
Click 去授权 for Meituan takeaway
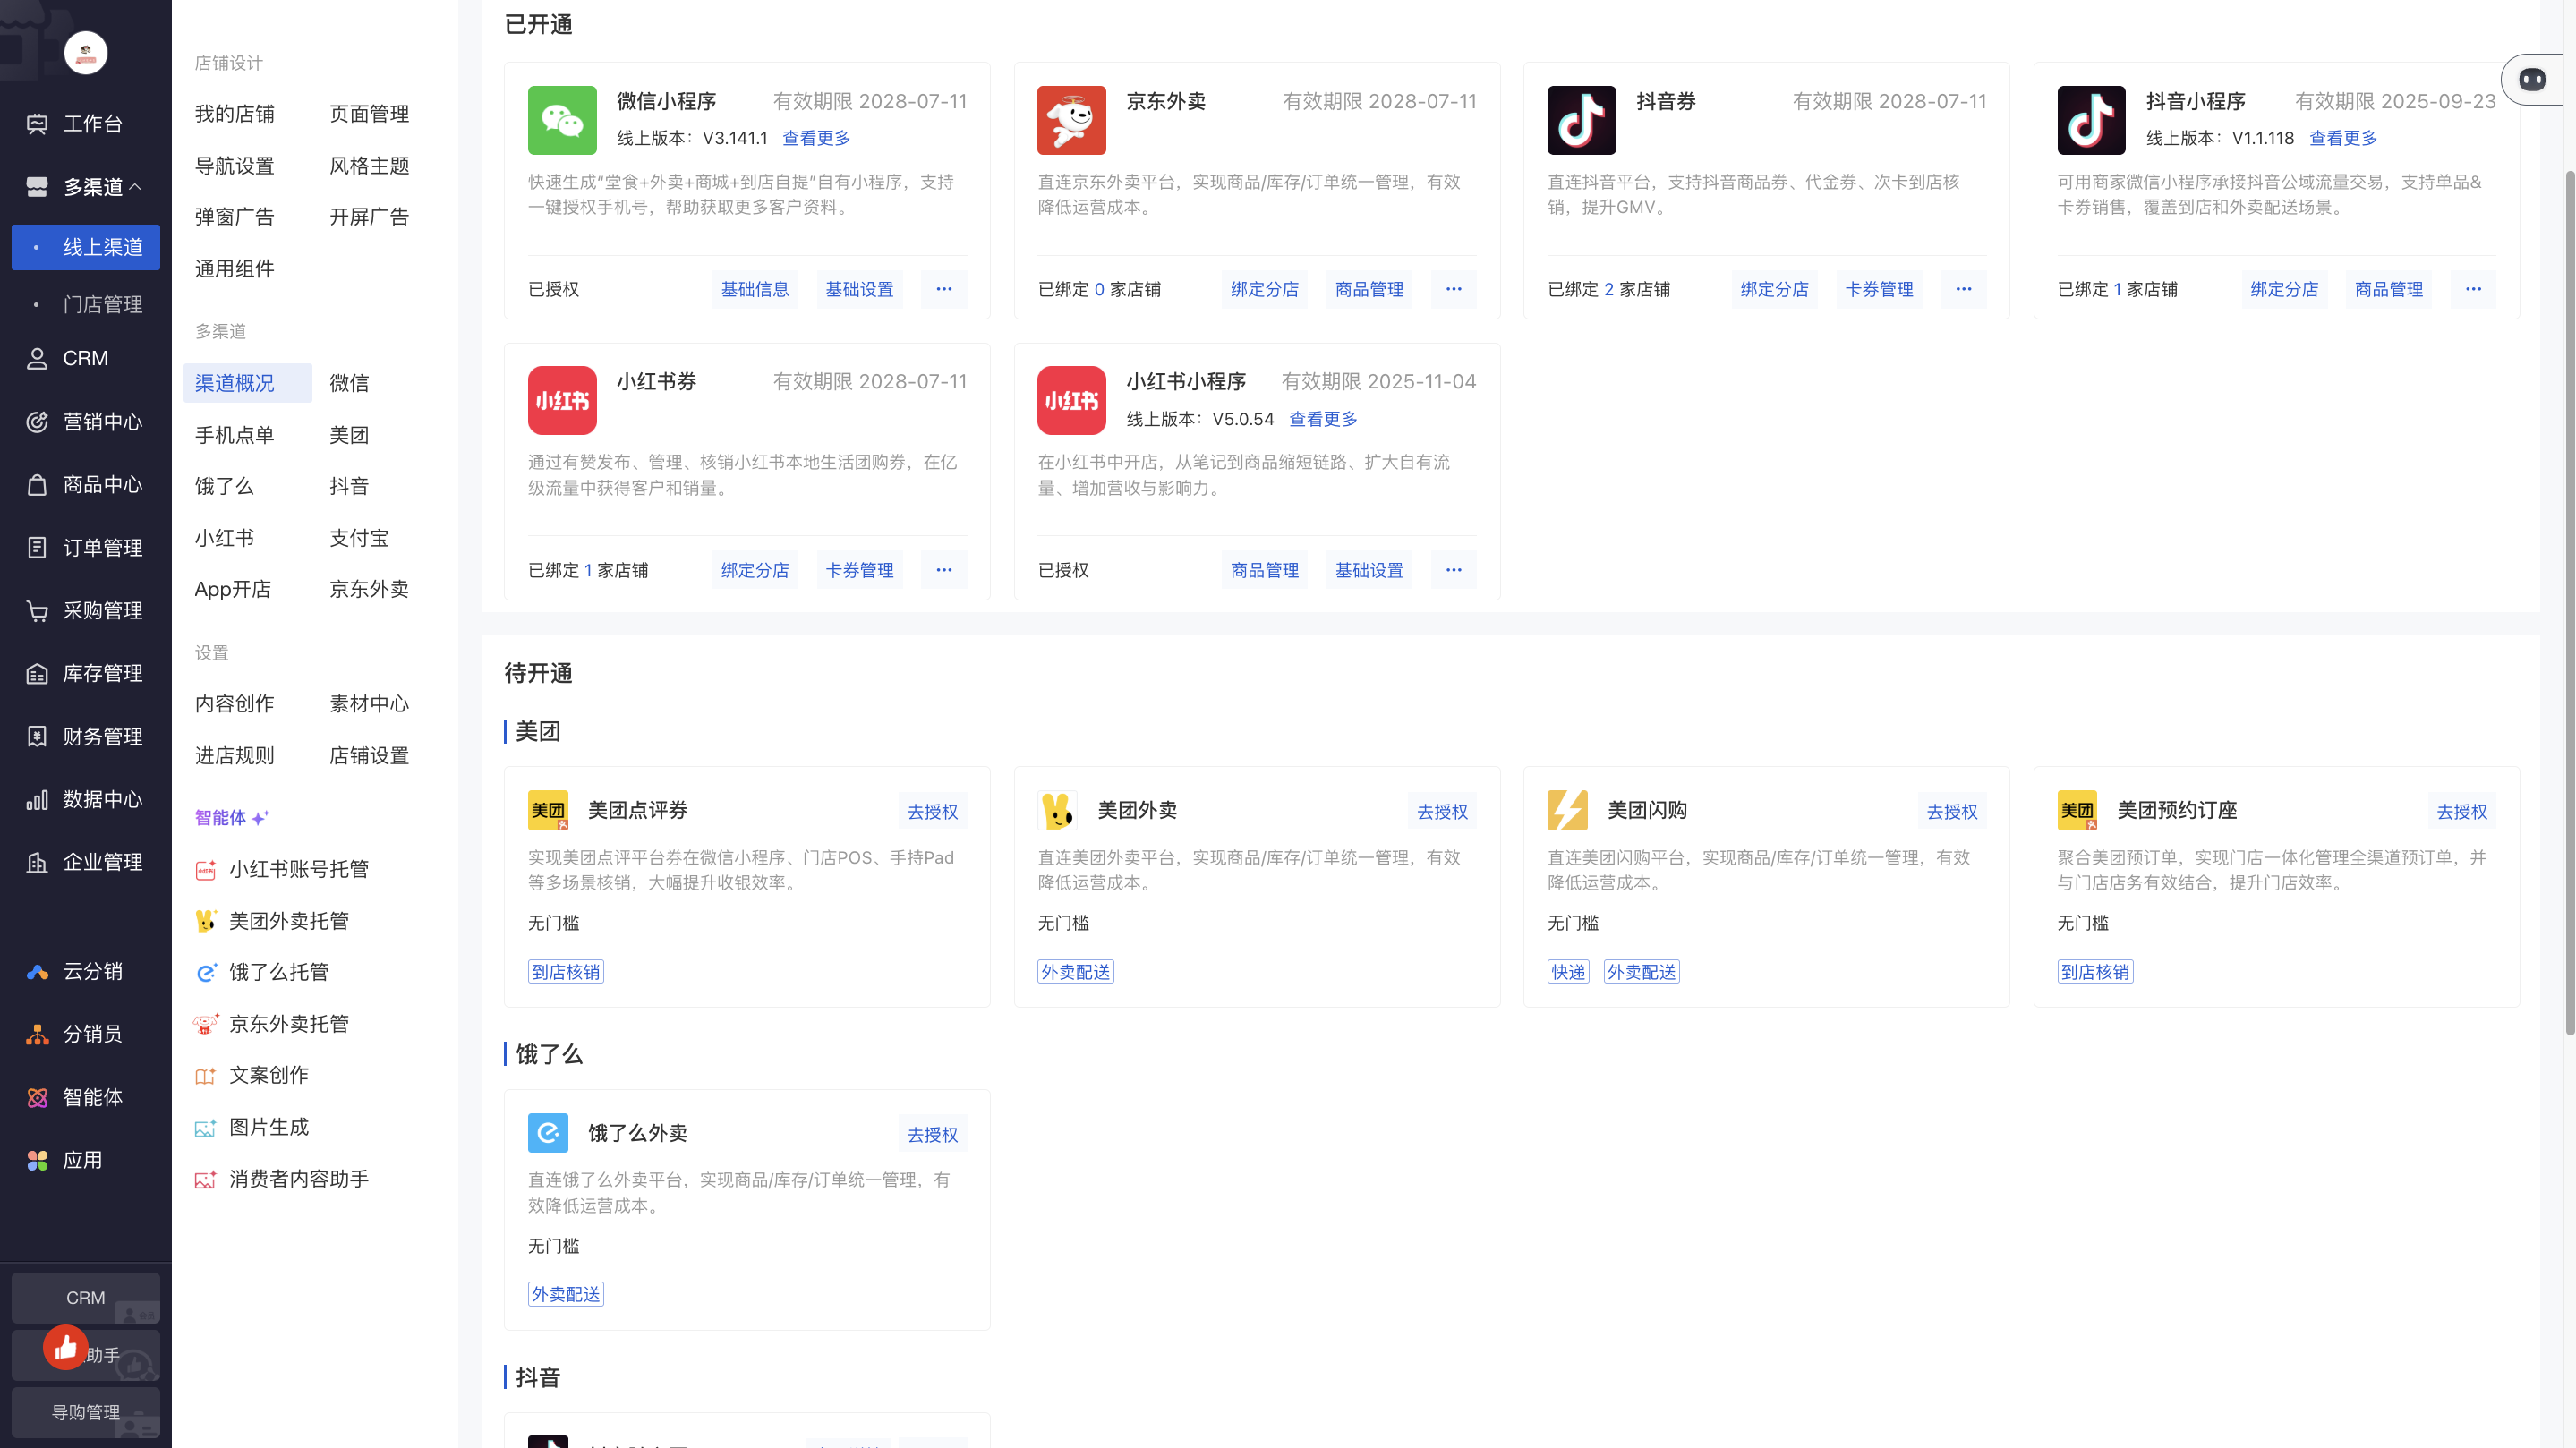tap(1442, 811)
